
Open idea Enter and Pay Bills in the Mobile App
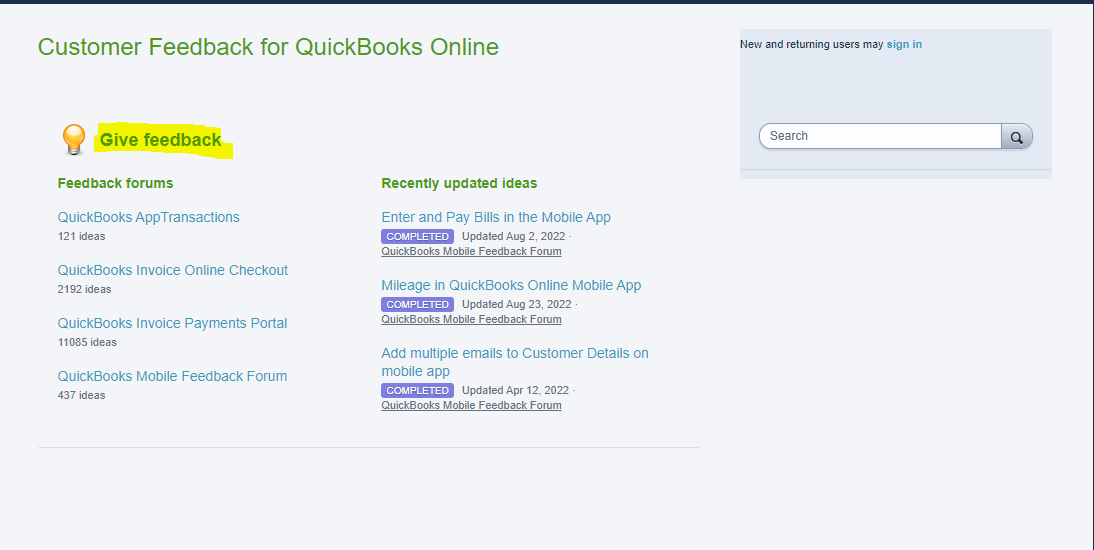496,217
